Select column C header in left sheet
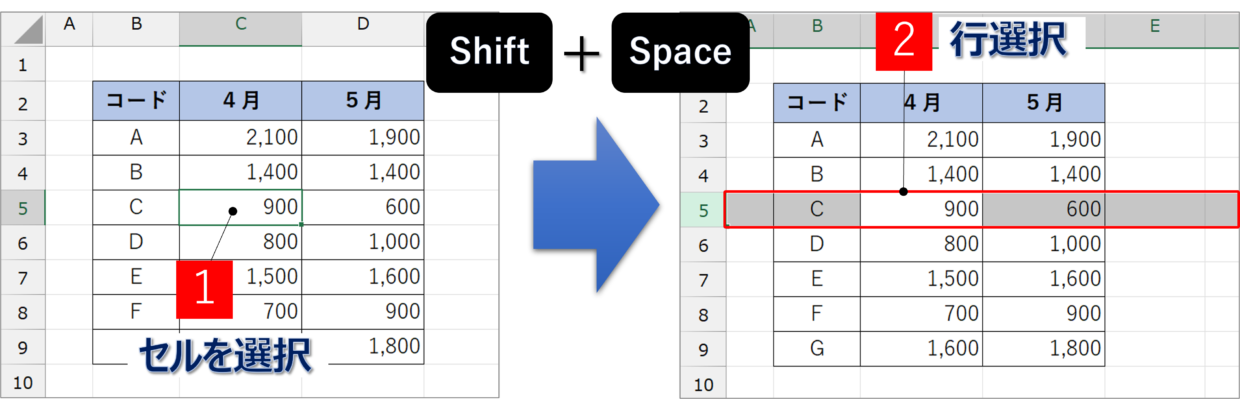The height and width of the screenshot is (399, 1240). pyautogui.click(x=241, y=30)
